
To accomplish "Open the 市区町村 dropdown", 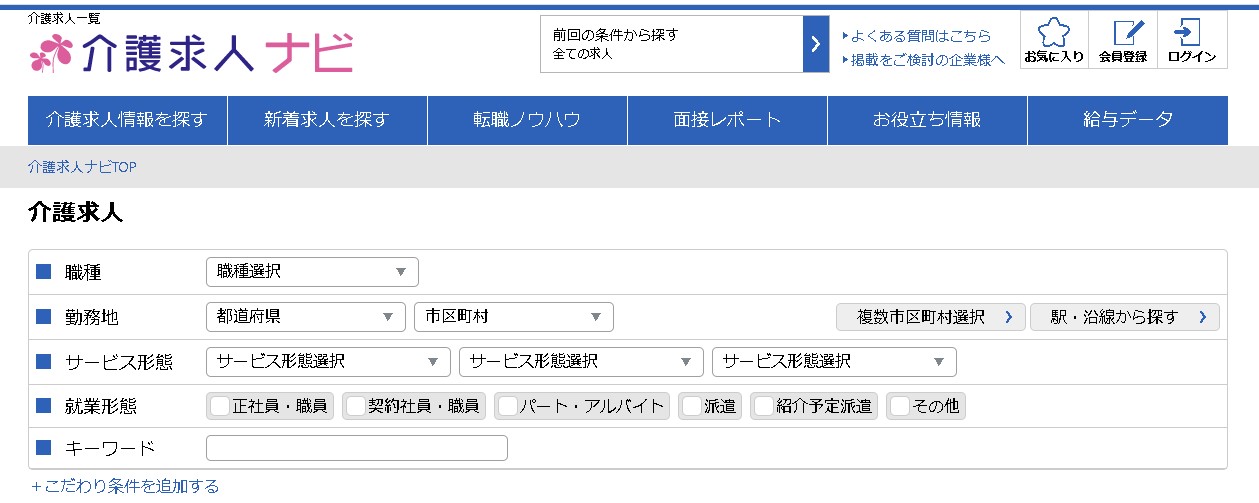I will pyautogui.click(x=513, y=317).
